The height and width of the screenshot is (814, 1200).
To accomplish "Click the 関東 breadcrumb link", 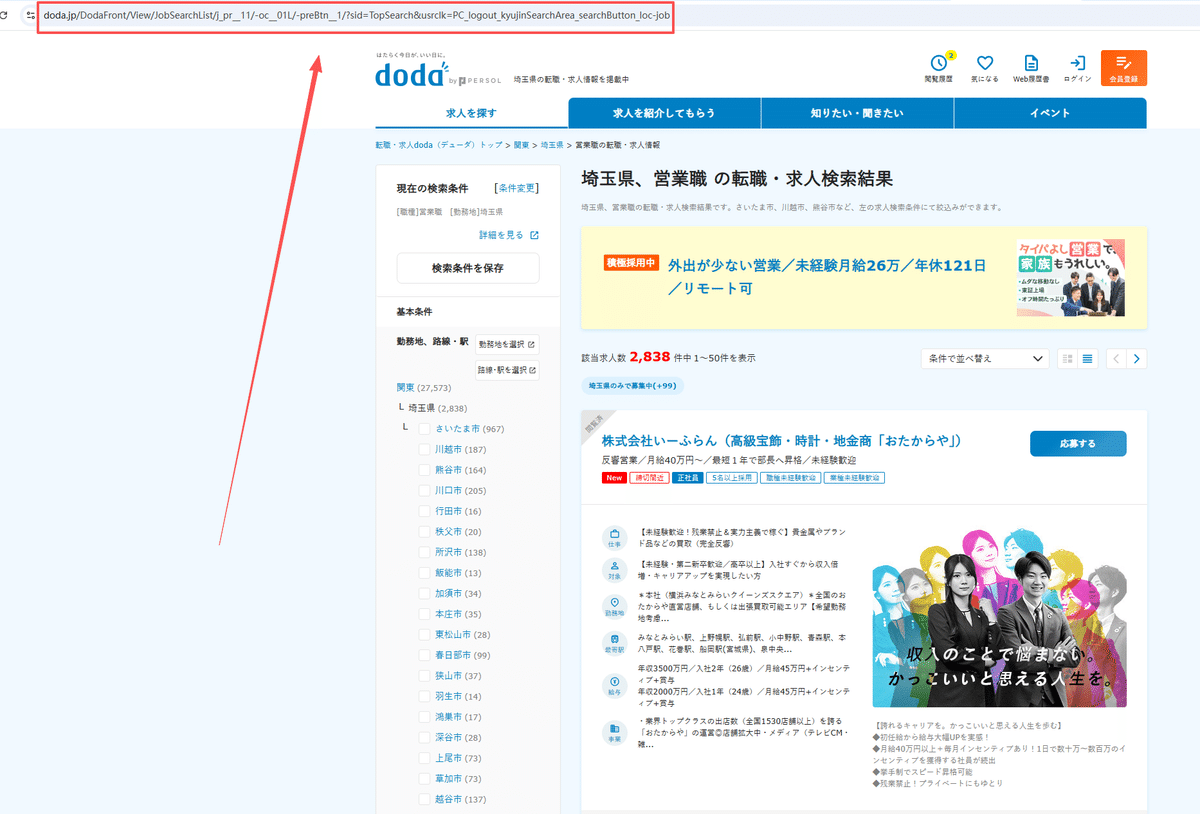I will [522, 145].
